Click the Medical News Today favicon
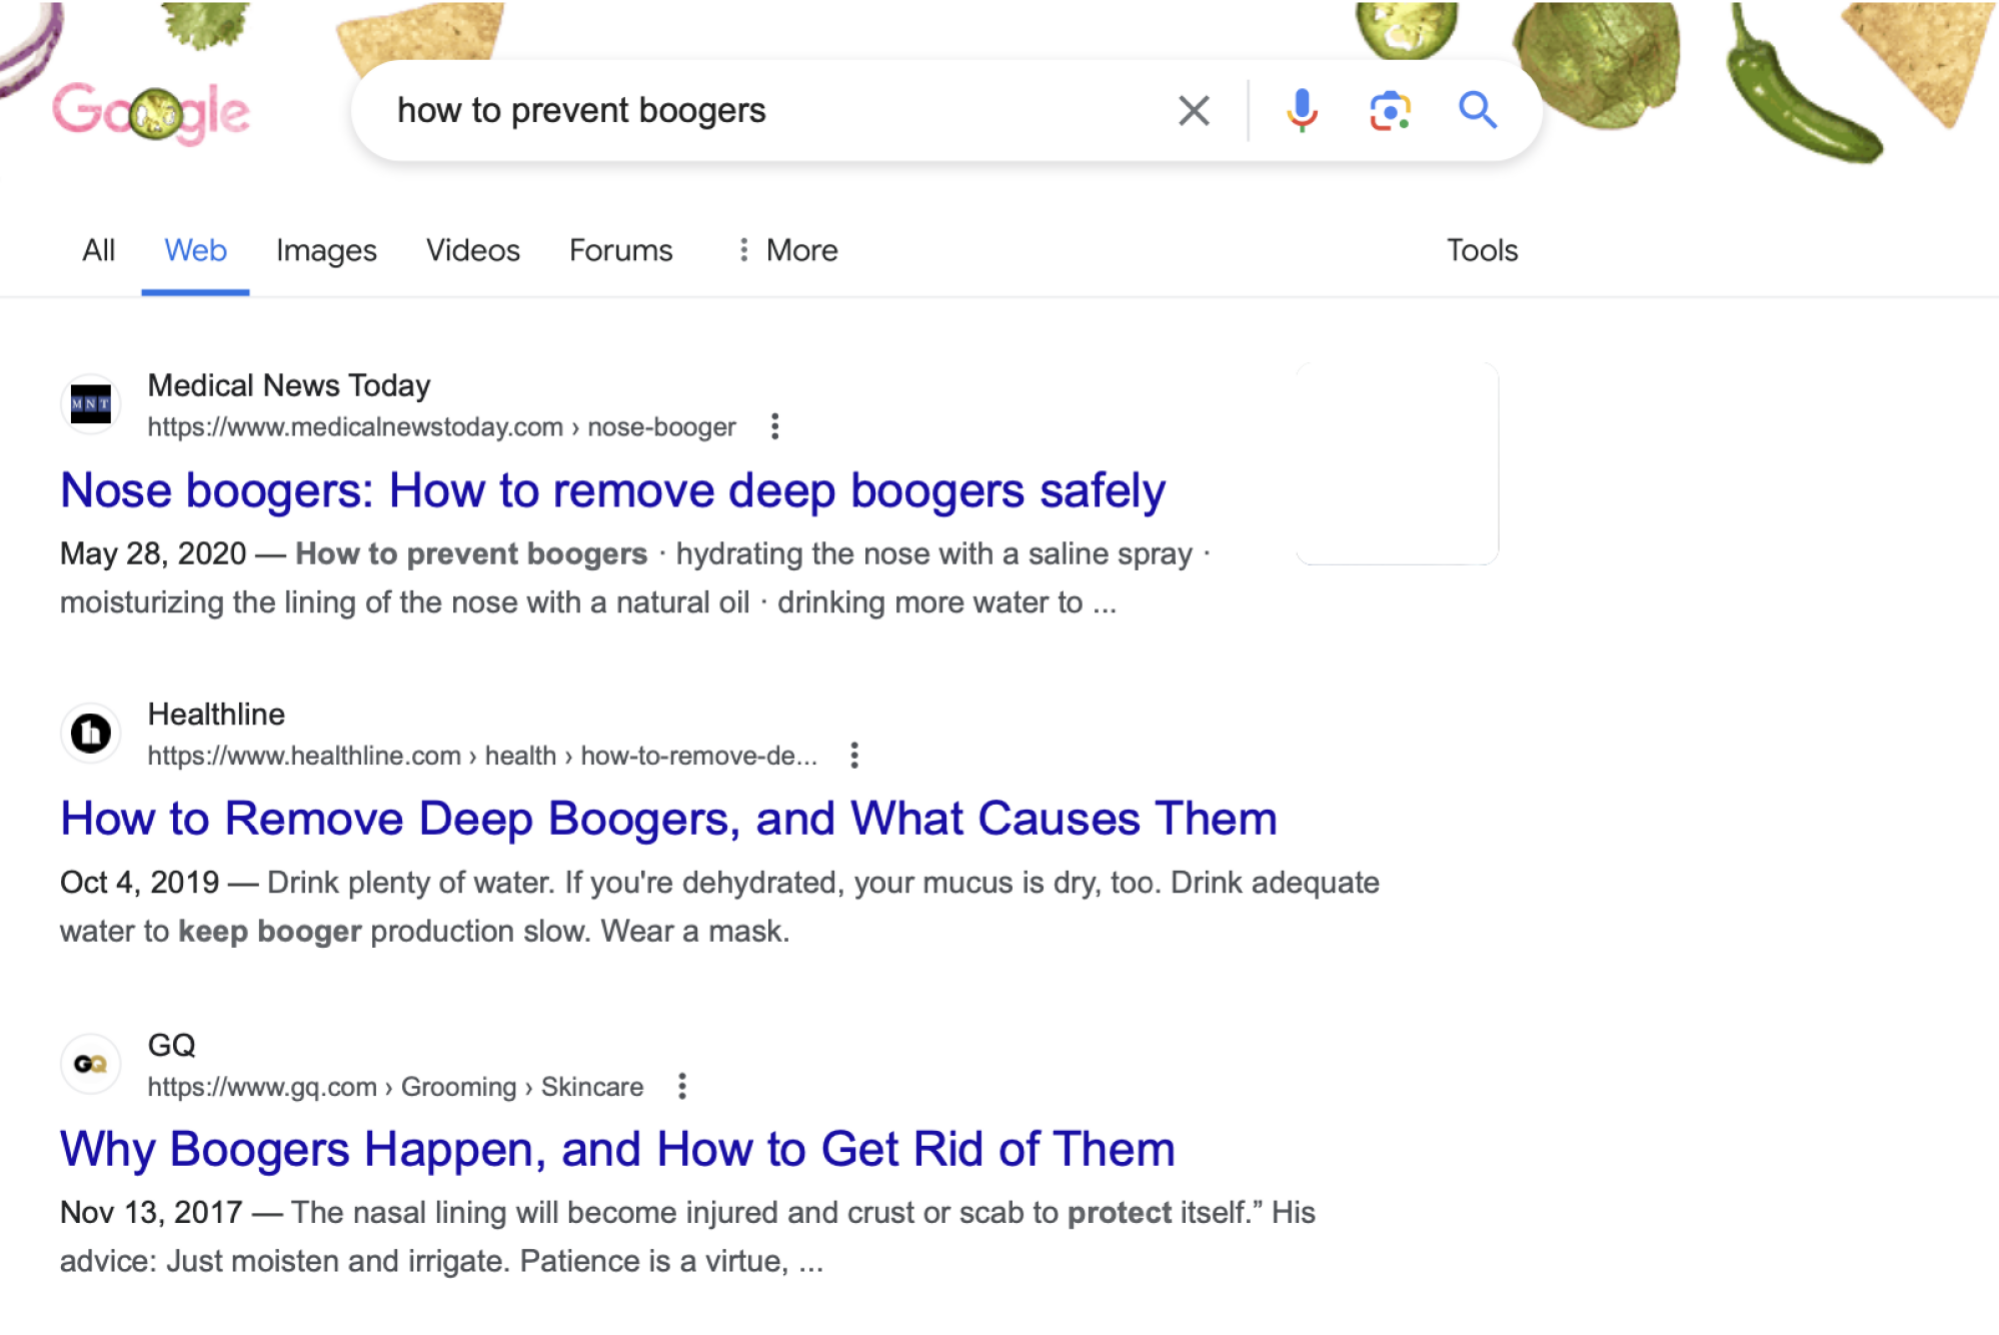This screenshot has width=1999, height=1335. pyautogui.click(x=91, y=404)
